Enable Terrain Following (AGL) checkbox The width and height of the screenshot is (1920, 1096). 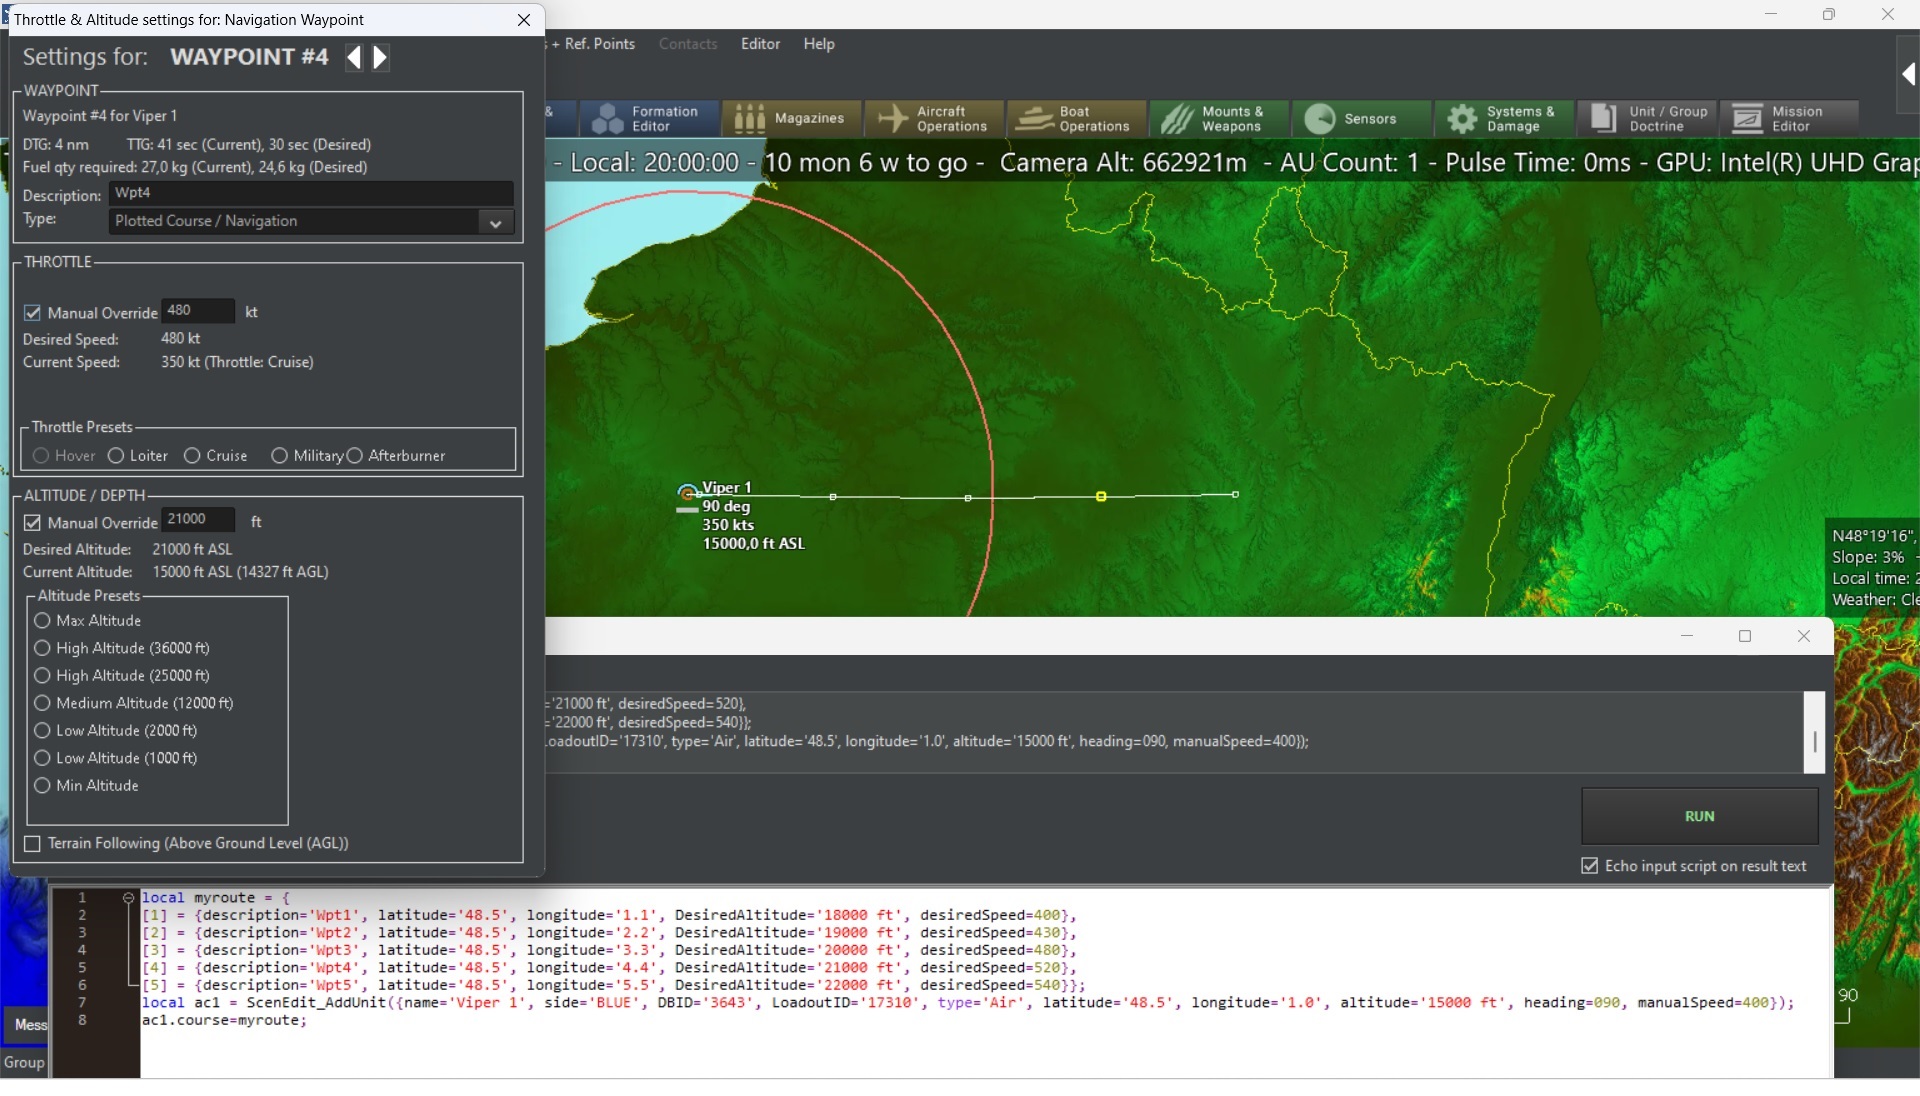tap(33, 844)
